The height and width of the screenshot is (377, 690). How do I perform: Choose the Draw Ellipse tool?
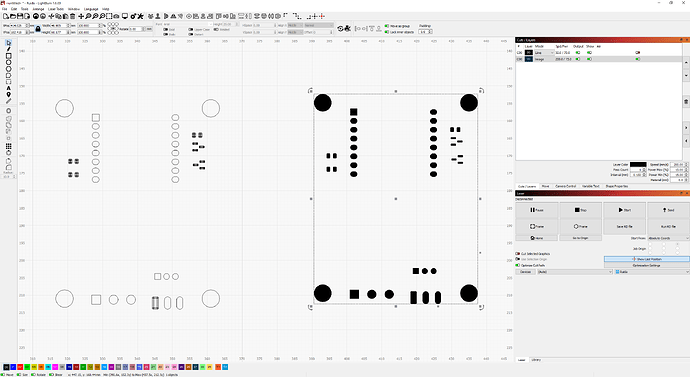8,62
